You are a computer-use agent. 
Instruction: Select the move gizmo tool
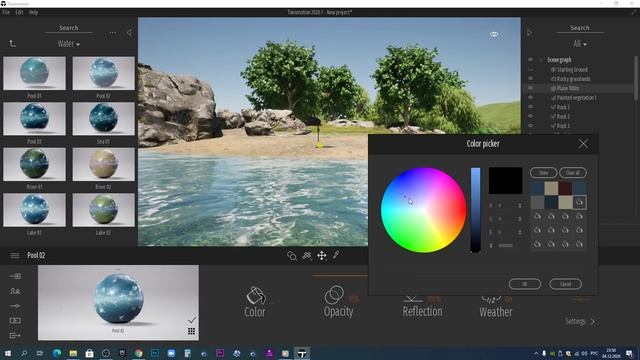(322, 256)
